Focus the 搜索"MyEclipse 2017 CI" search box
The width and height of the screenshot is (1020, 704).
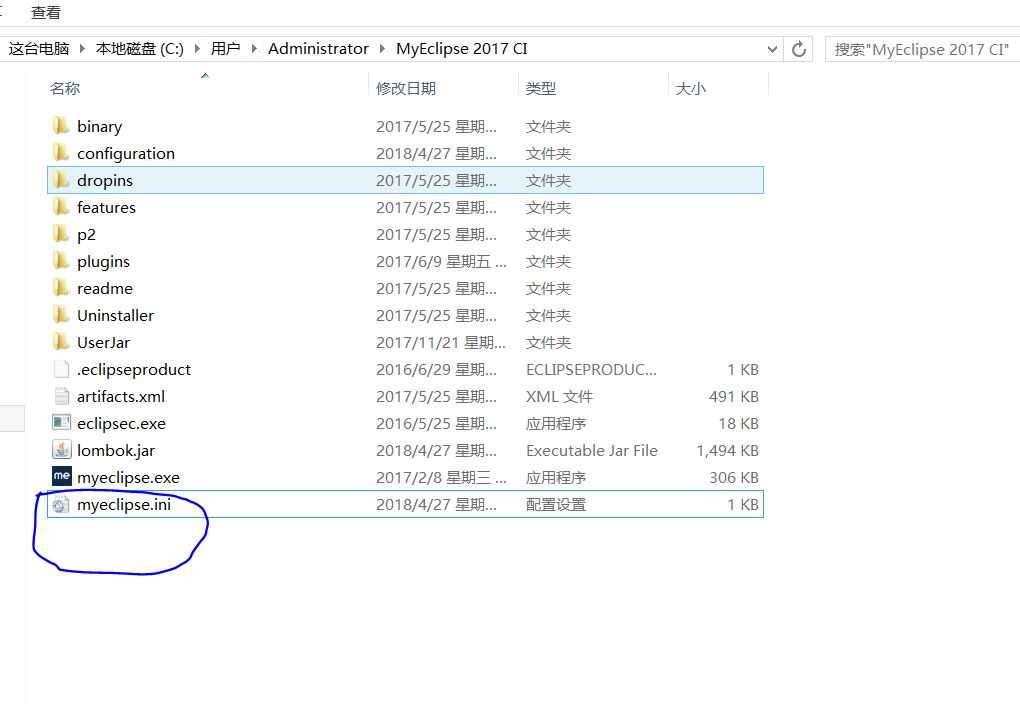click(x=922, y=49)
